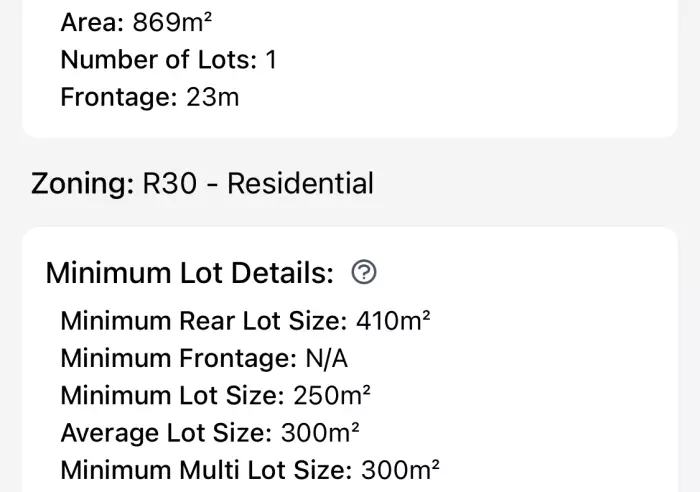The height and width of the screenshot is (492, 700).
Task: Select the Number of Lots label
Action: [159, 60]
